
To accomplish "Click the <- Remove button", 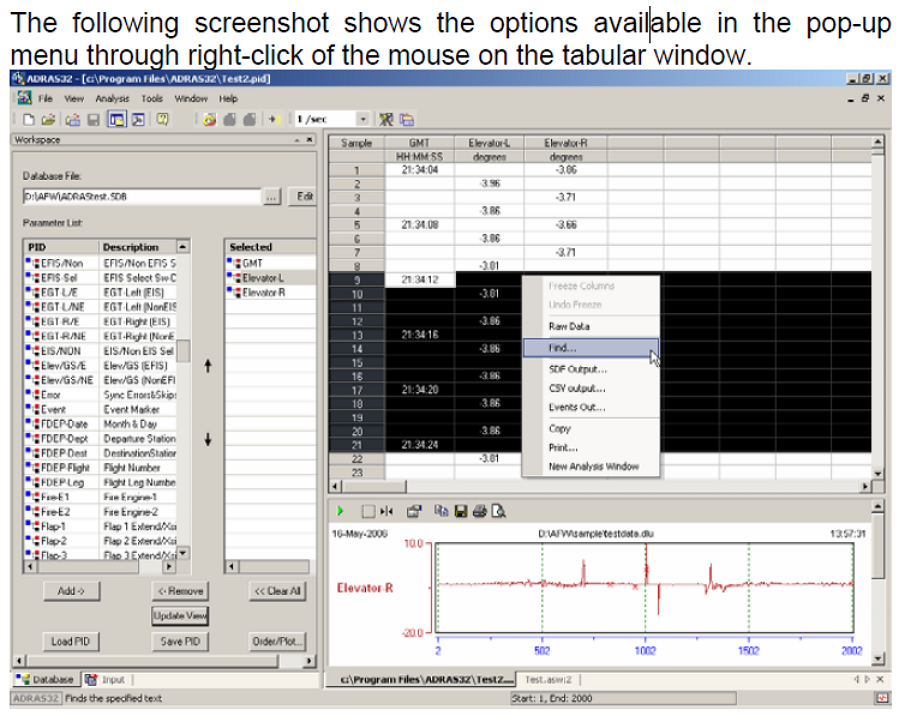I will (x=180, y=591).
